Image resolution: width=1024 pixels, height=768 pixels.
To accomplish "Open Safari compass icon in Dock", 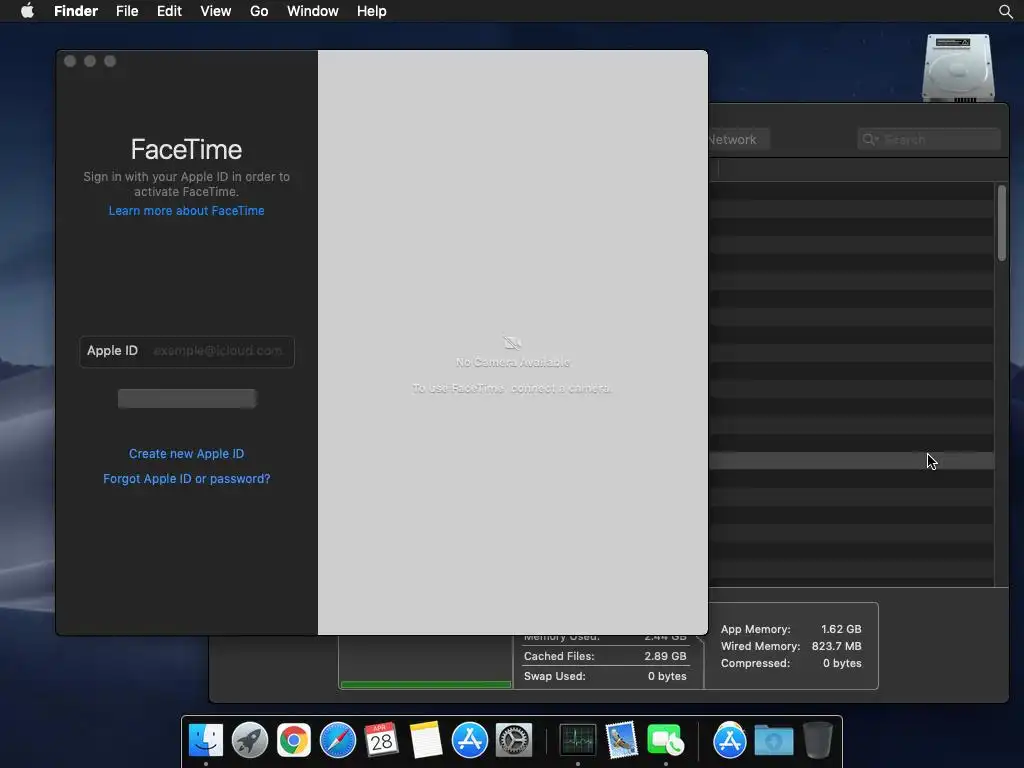I will [338, 740].
